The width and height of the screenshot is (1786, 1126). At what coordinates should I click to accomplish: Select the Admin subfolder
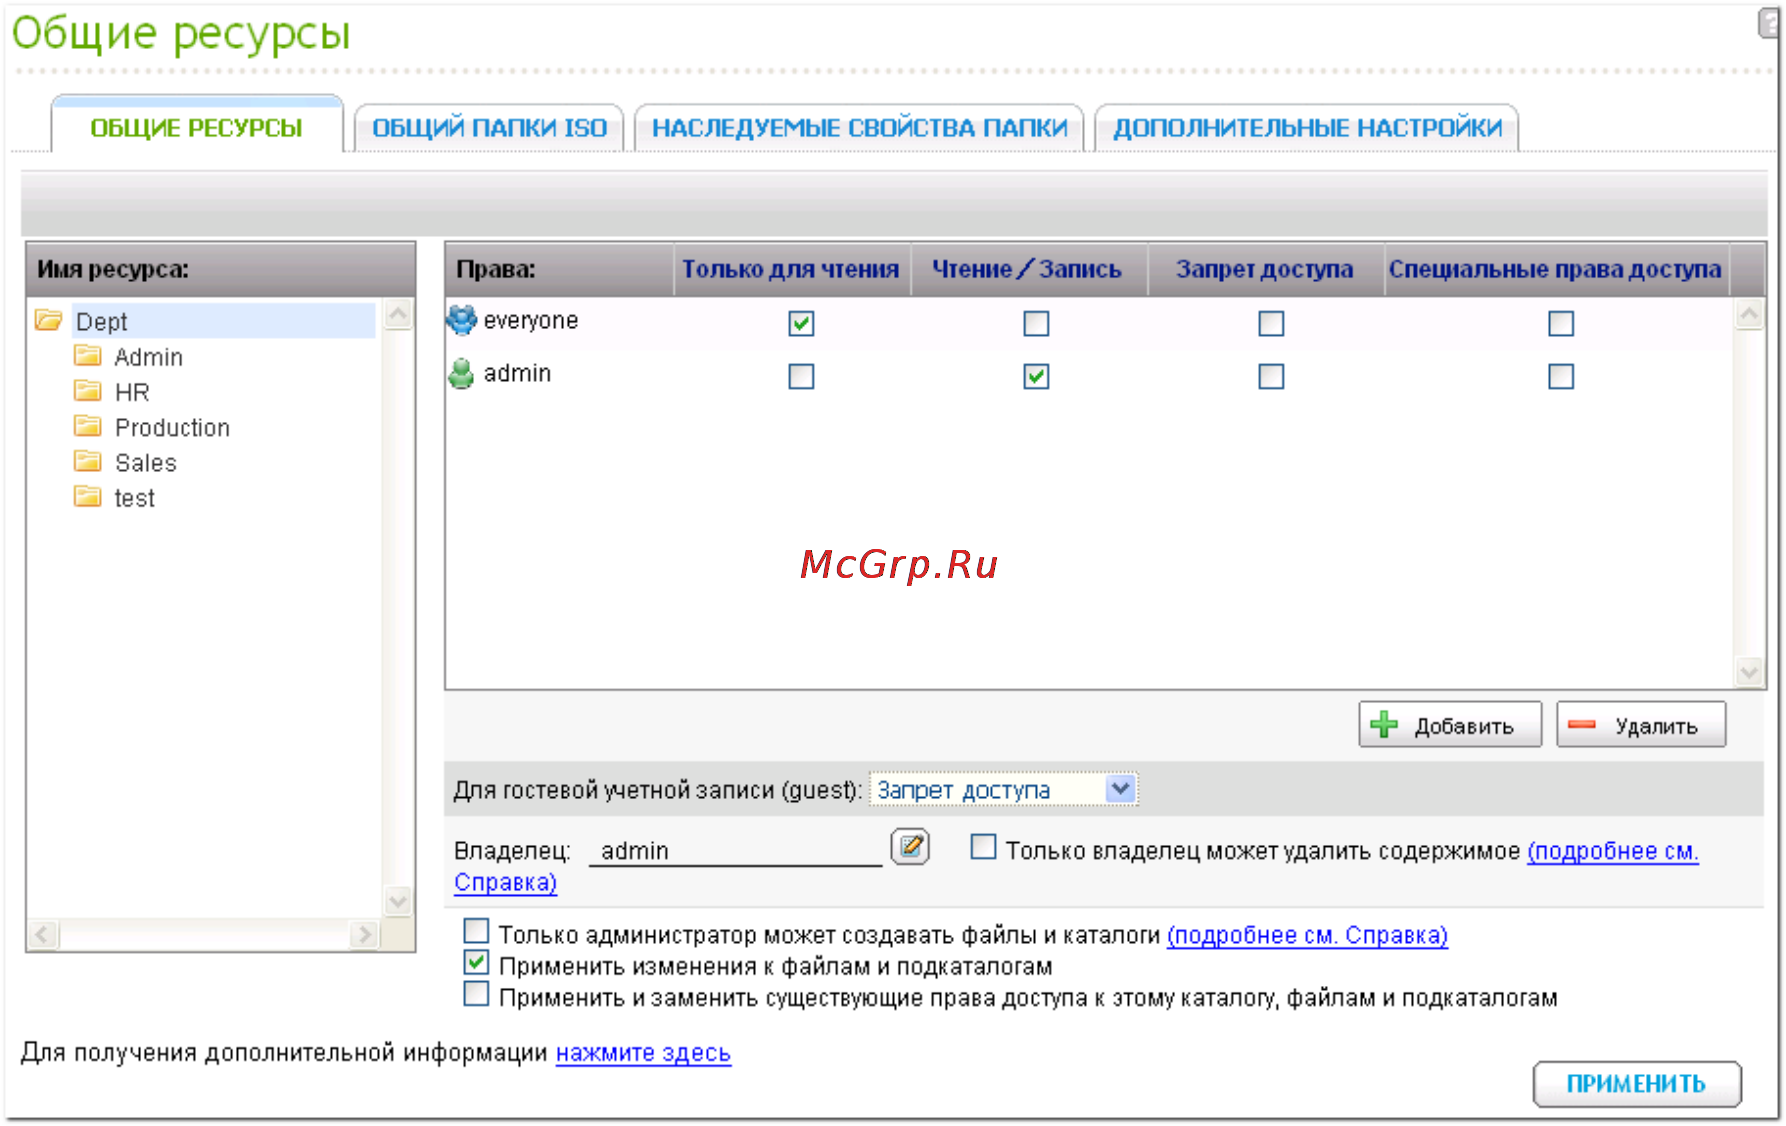click(x=149, y=357)
